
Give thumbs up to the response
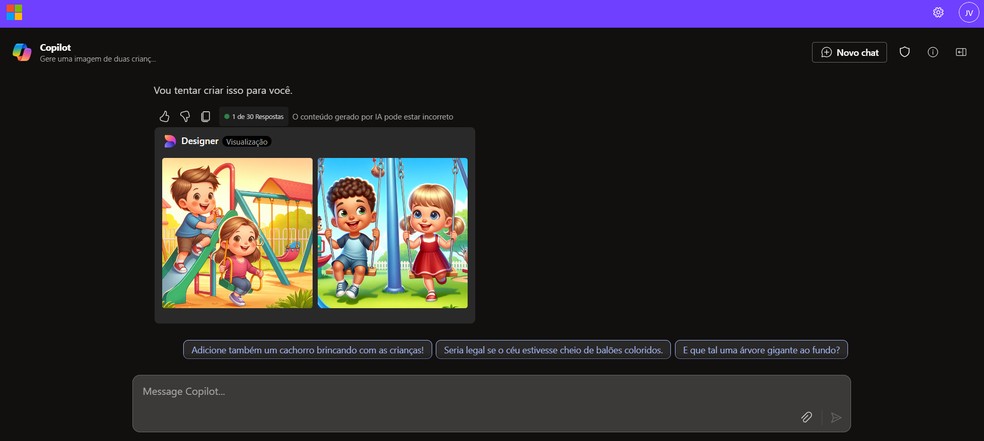click(164, 117)
